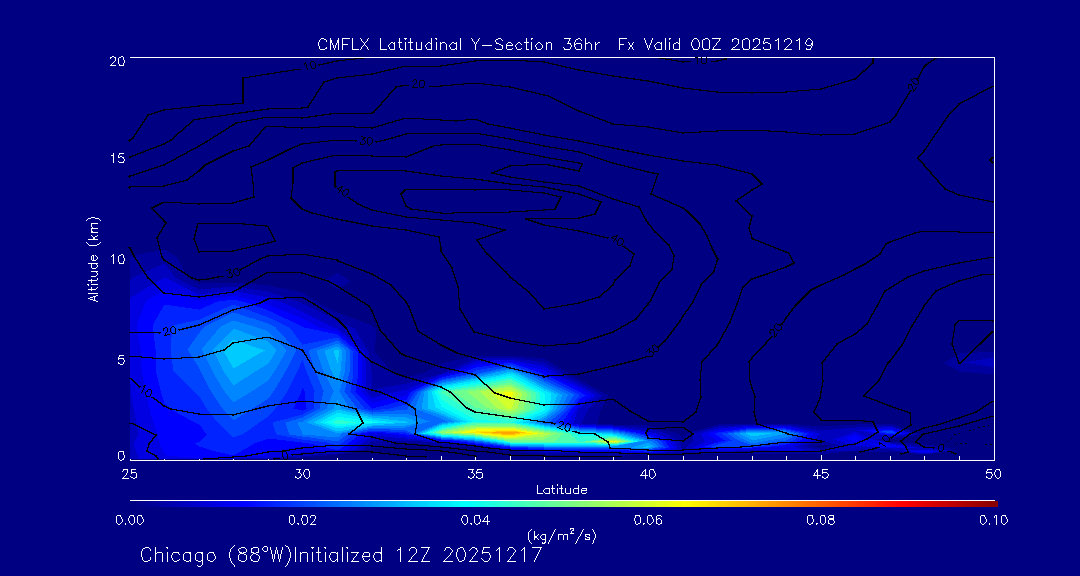Select altitude axis tick label 5
This screenshot has height=576, width=1080.
pos(121,359)
